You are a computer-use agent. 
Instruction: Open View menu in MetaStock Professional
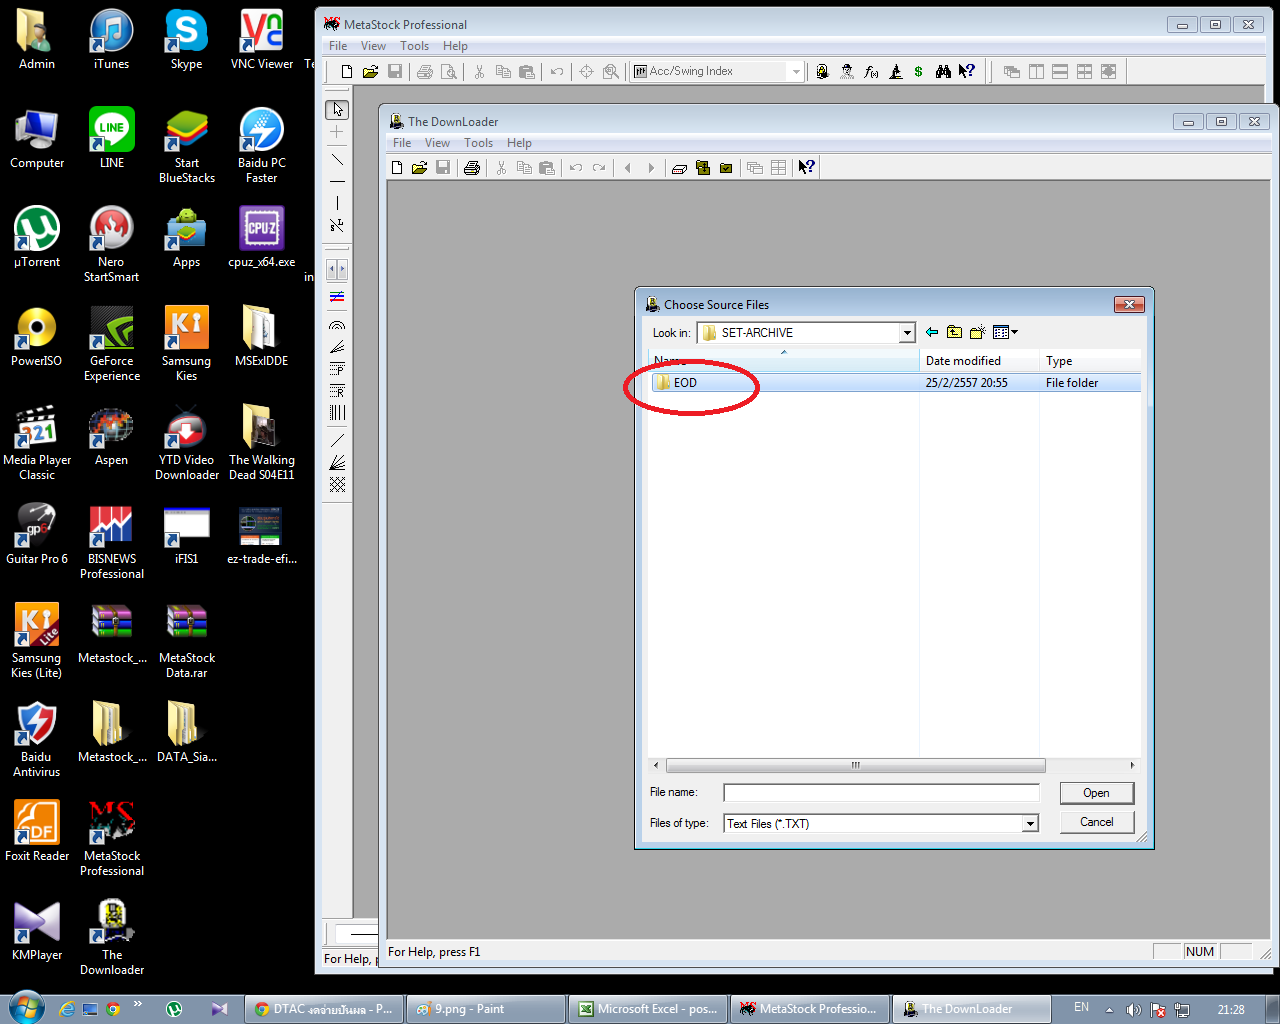373,46
